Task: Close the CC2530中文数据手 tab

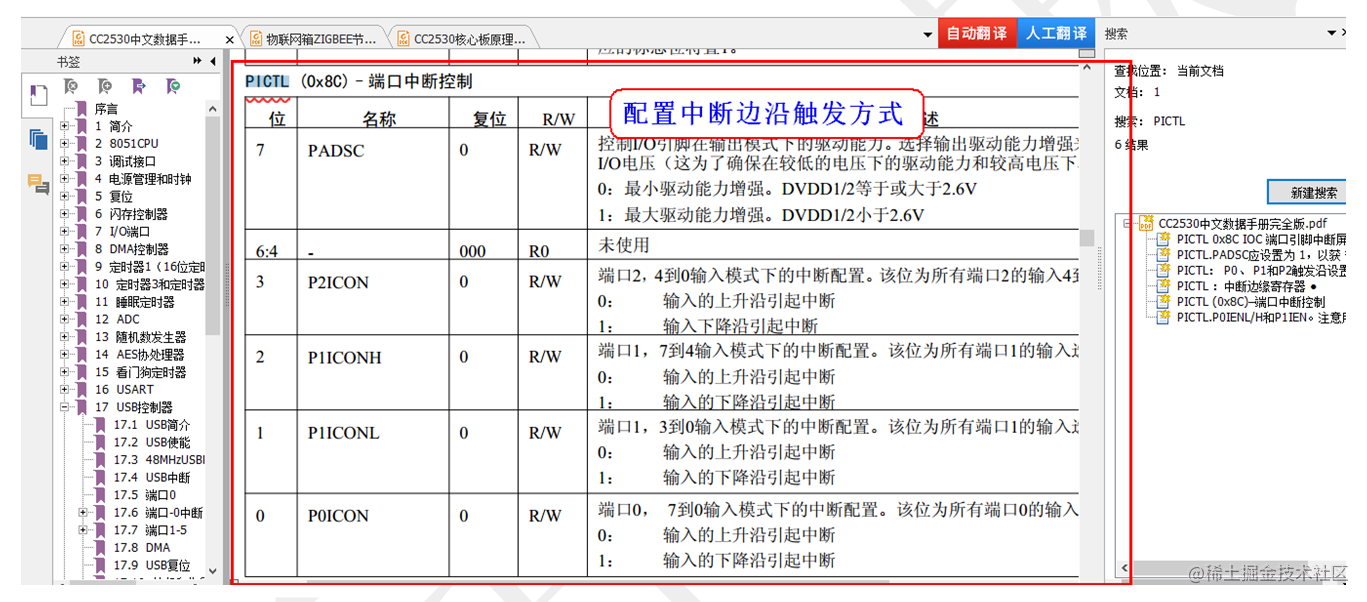Action: pyautogui.click(x=229, y=40)
